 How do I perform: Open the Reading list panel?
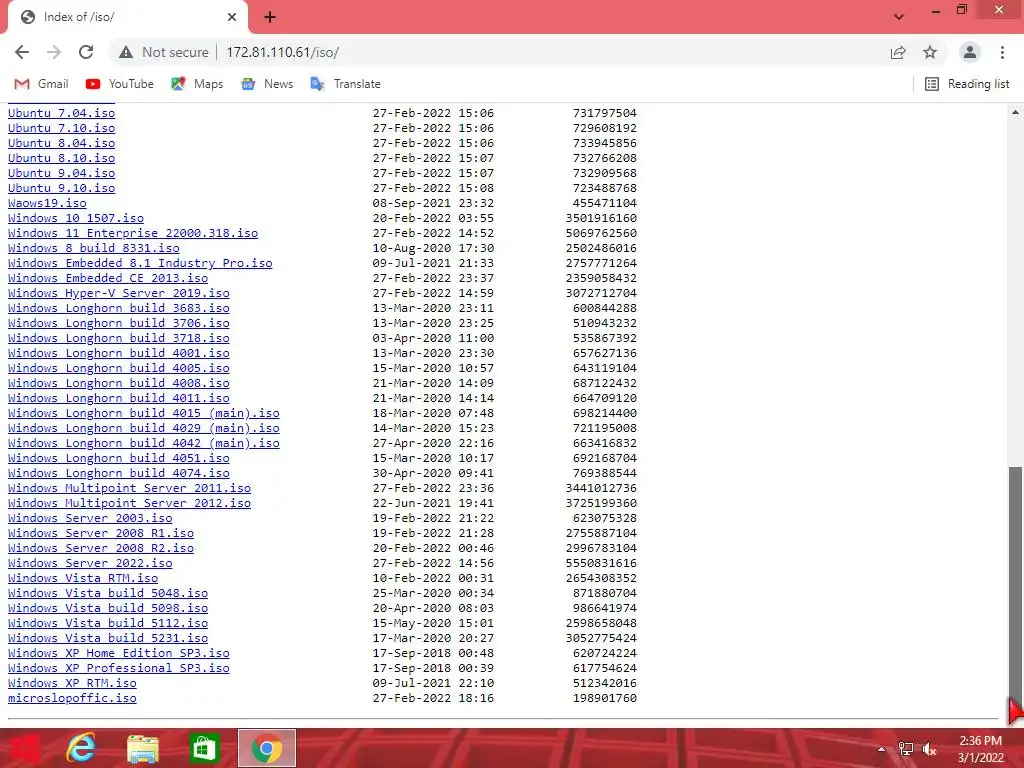tap(967, 84)
